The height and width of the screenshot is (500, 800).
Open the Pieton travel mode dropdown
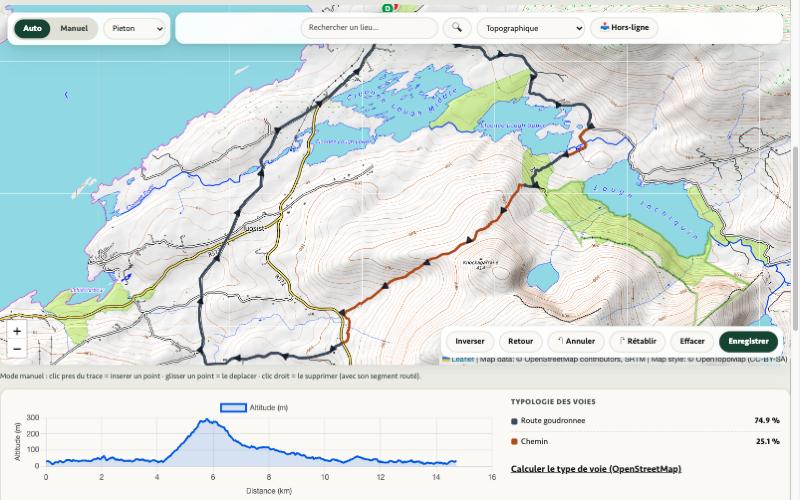tap(135, 29)
